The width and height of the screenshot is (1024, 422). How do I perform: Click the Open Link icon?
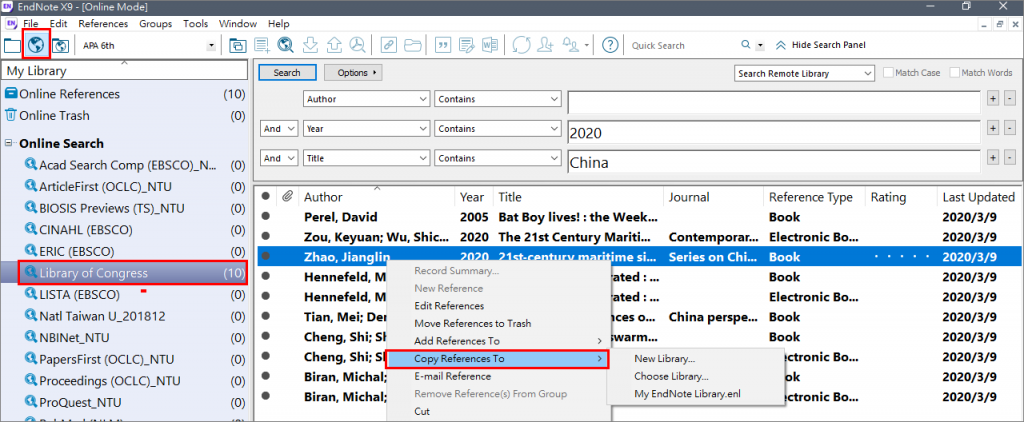pos(389,45)
